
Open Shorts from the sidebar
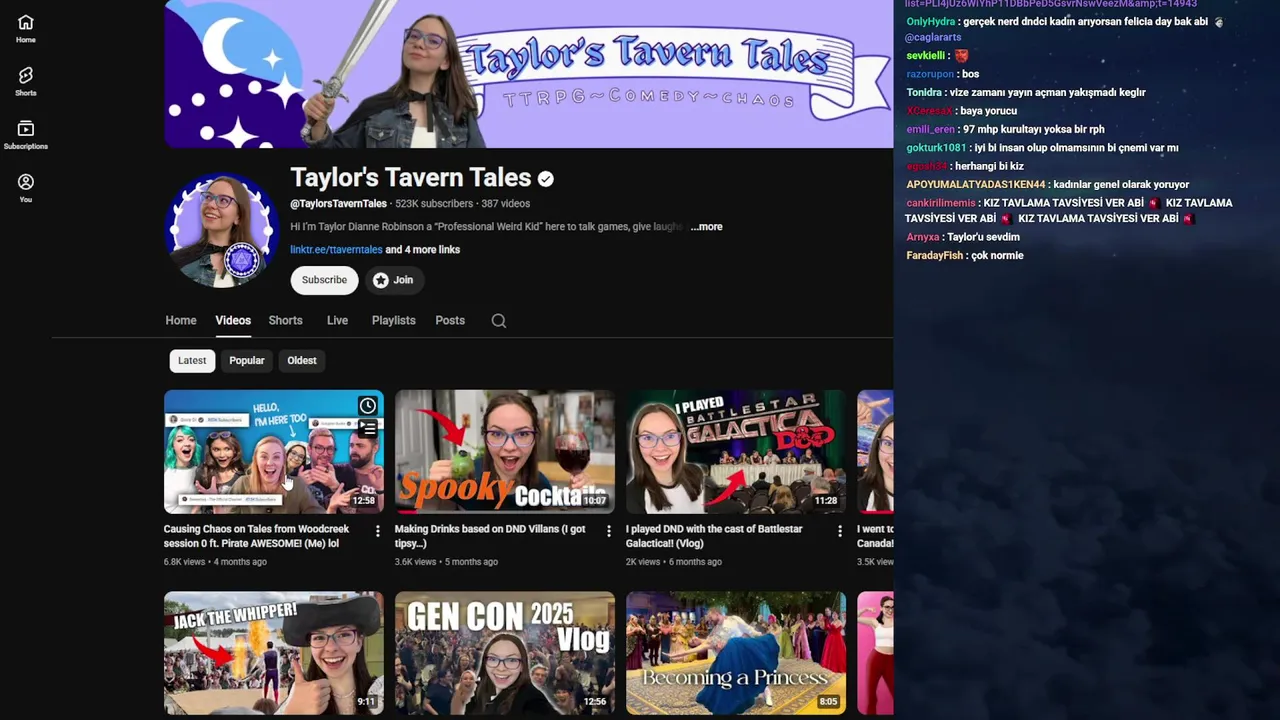coord(26,81)
